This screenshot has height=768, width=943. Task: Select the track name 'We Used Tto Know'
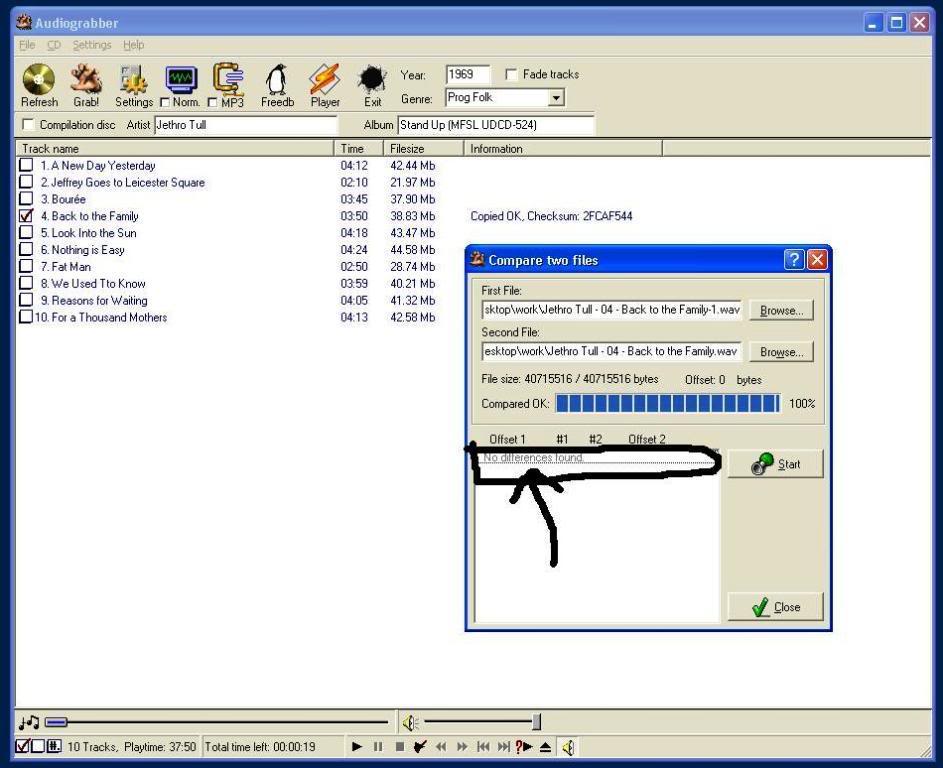pos(98,283)
